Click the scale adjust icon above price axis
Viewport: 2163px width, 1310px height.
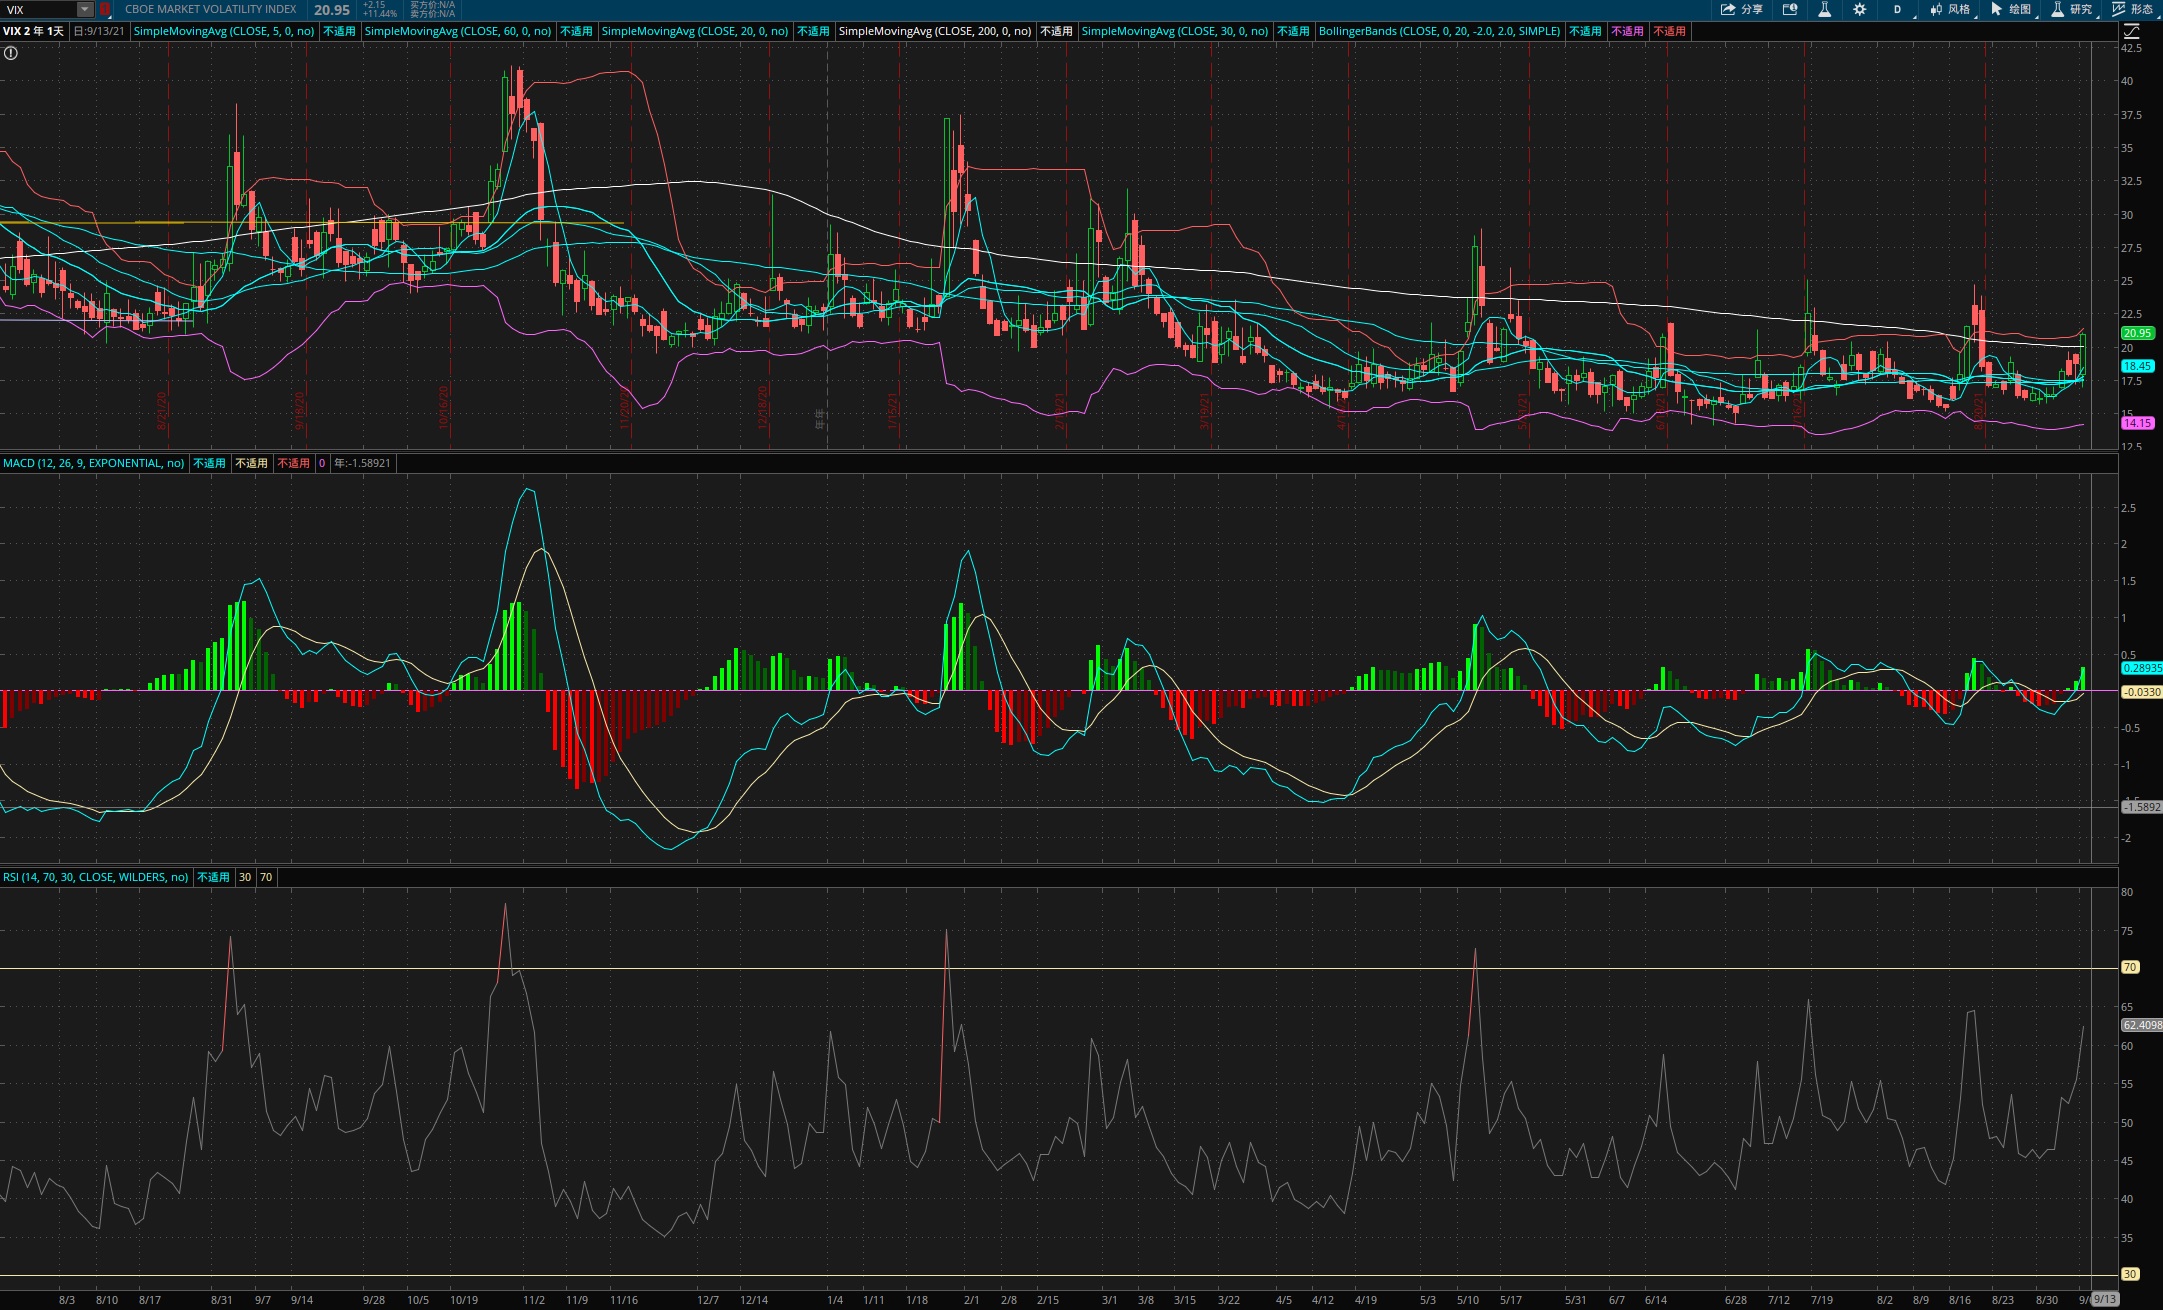click(x=2131, y=31)
